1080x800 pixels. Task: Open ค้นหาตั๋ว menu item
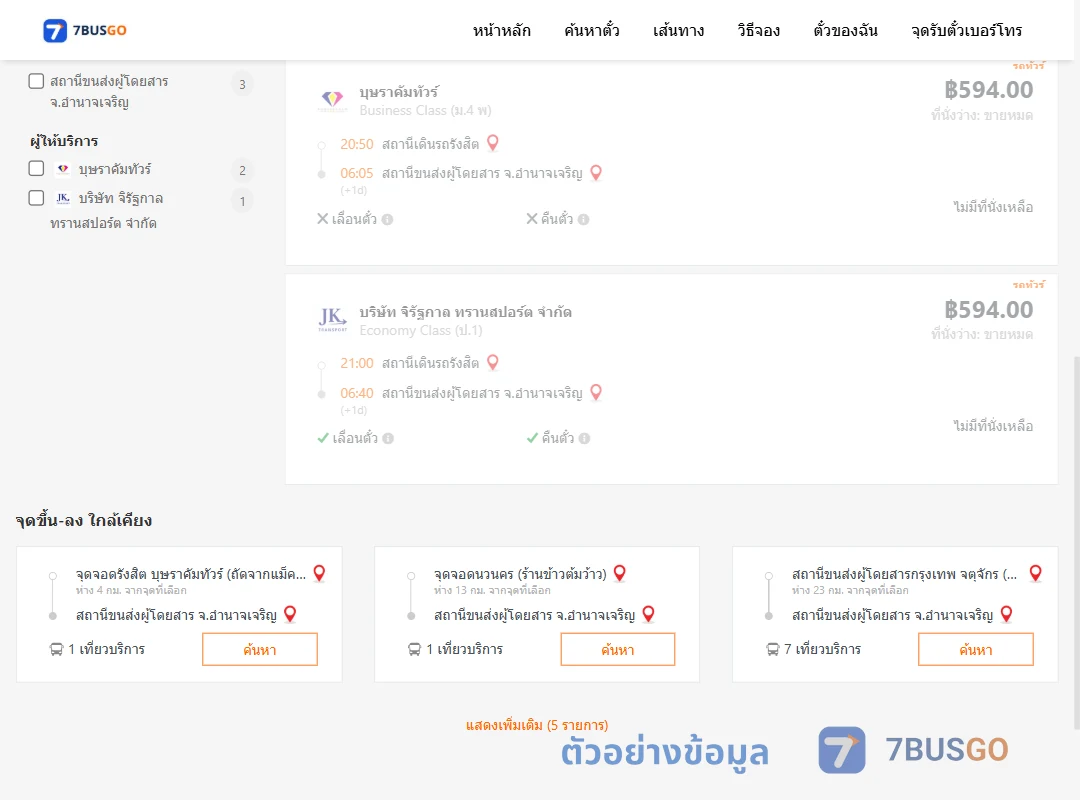point(592,30)
